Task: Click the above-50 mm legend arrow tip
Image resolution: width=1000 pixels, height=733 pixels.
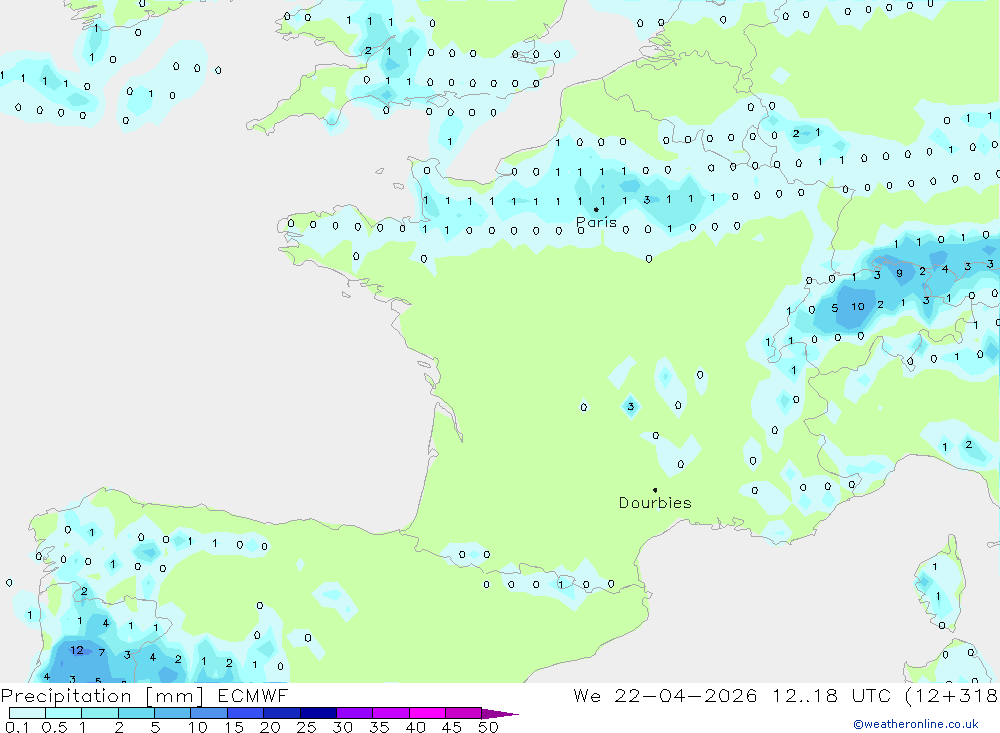Action: [501, 714]
